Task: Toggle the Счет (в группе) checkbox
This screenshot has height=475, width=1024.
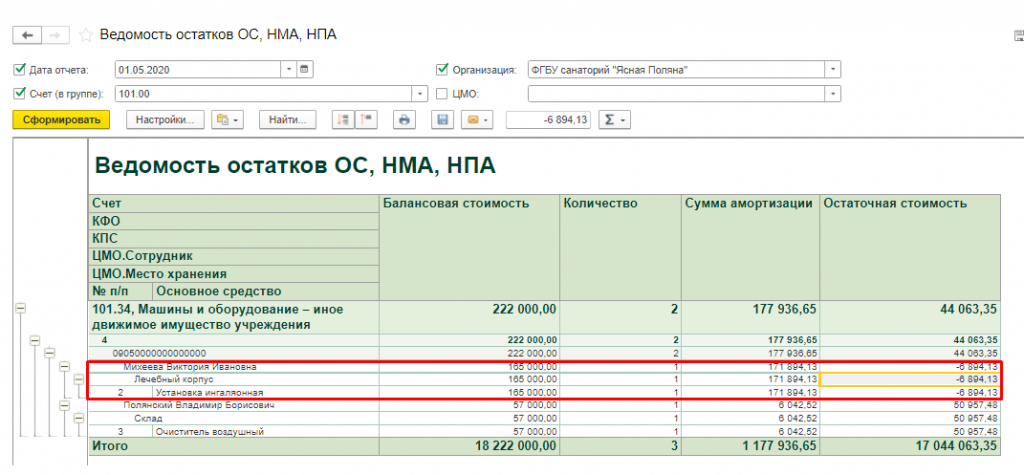Action: [19, 94]
